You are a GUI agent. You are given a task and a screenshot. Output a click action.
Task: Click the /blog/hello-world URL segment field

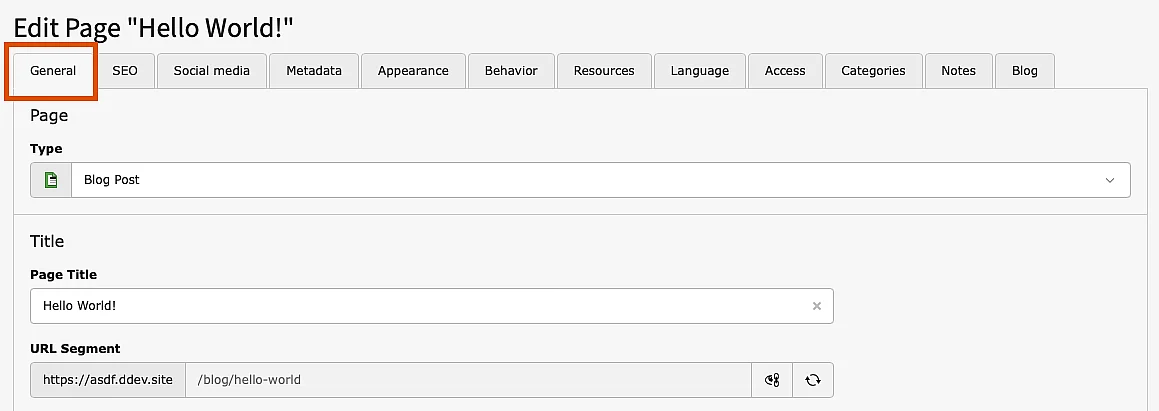(x=468, y=380)
